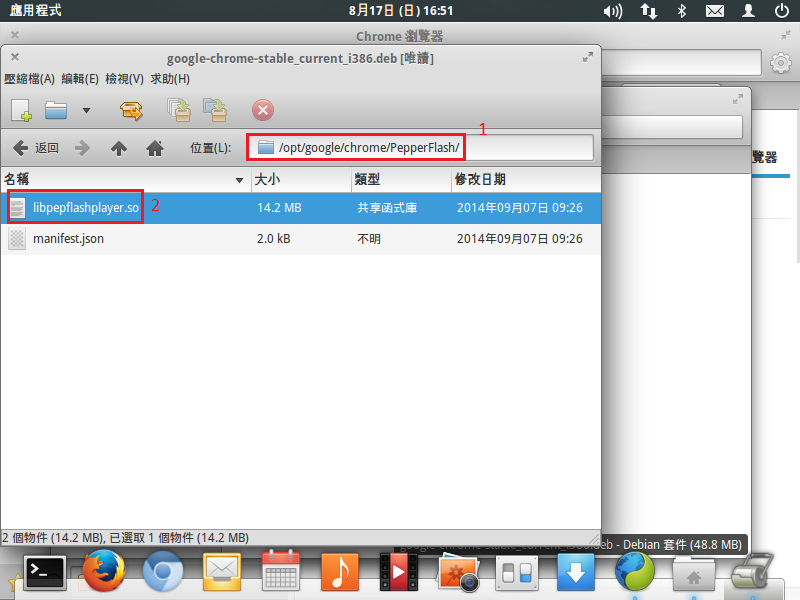
Task: Open the 壓縮檔(A) menu
Action: pos(29,79)
